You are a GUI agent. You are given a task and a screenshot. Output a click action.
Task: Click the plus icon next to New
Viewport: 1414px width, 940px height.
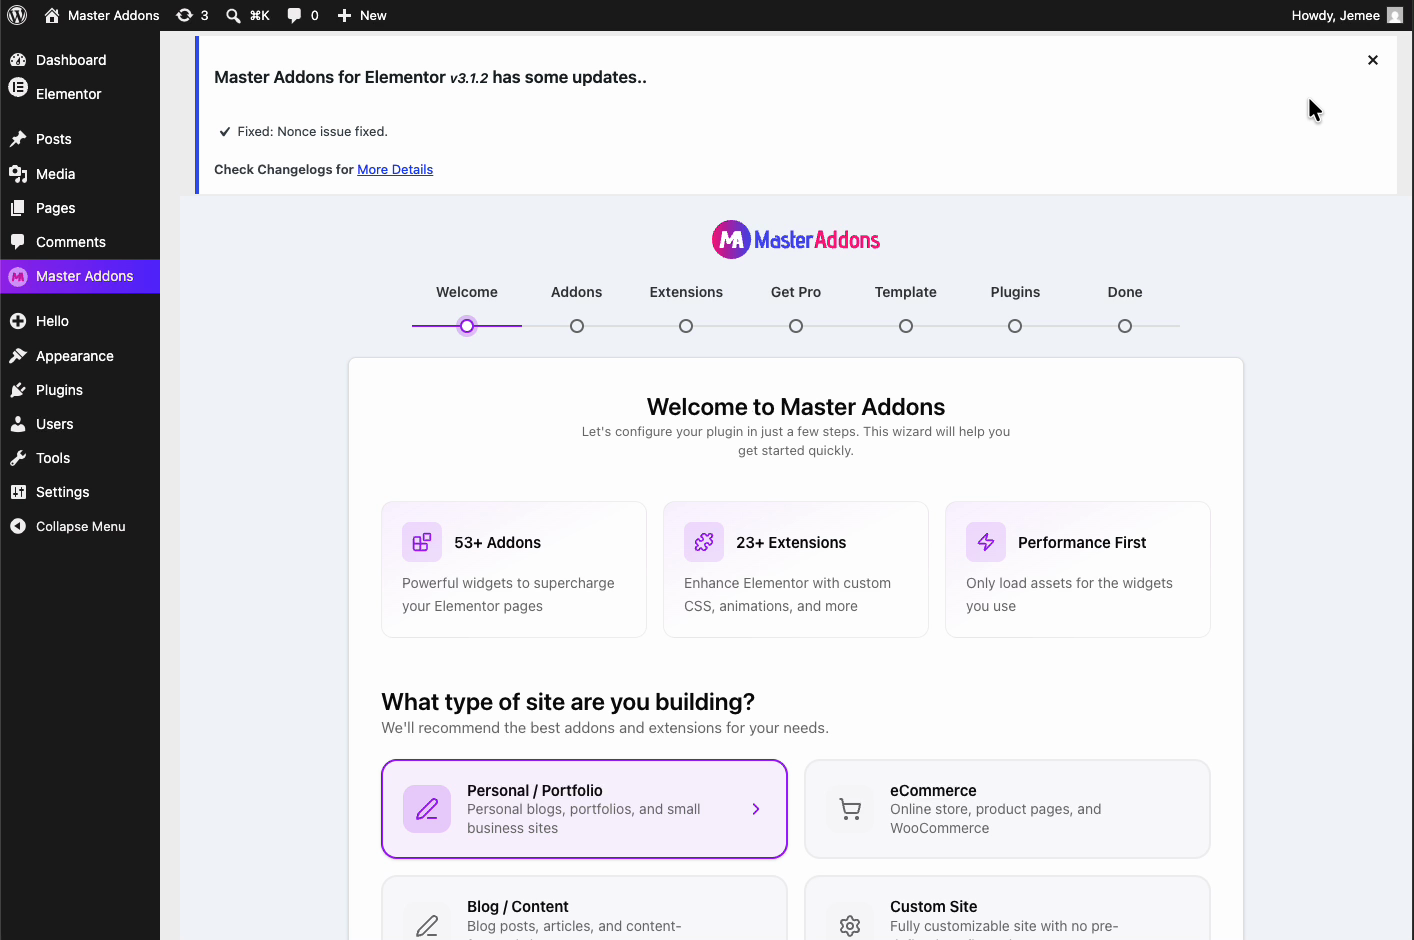point(344,15)
